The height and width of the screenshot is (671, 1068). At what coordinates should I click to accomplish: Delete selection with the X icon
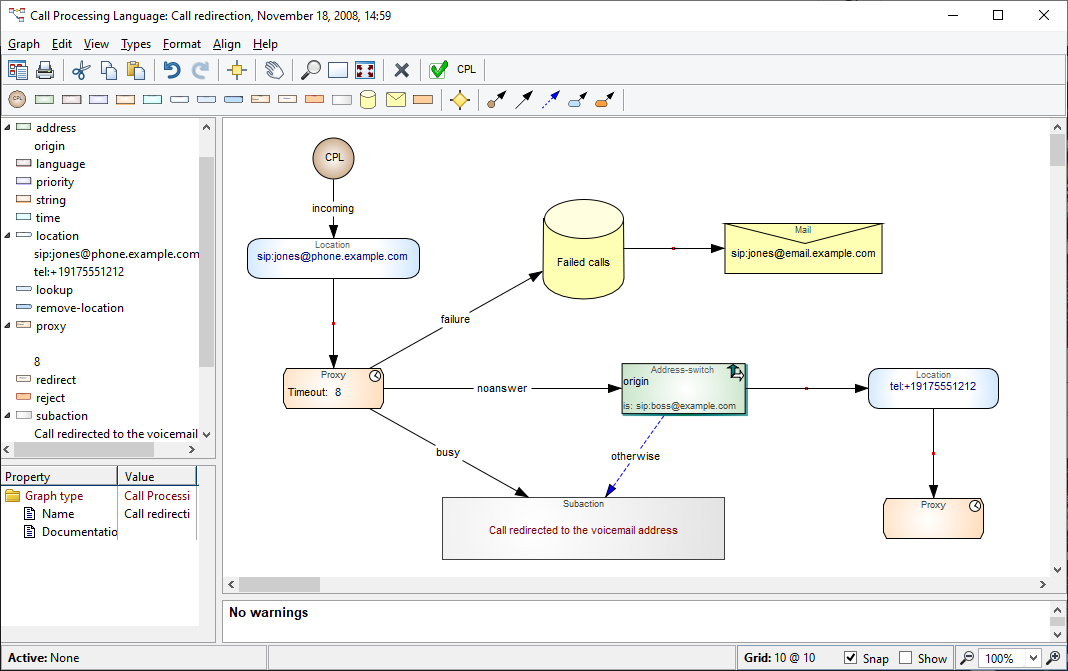pyautogui.click(x=402, y=70)
